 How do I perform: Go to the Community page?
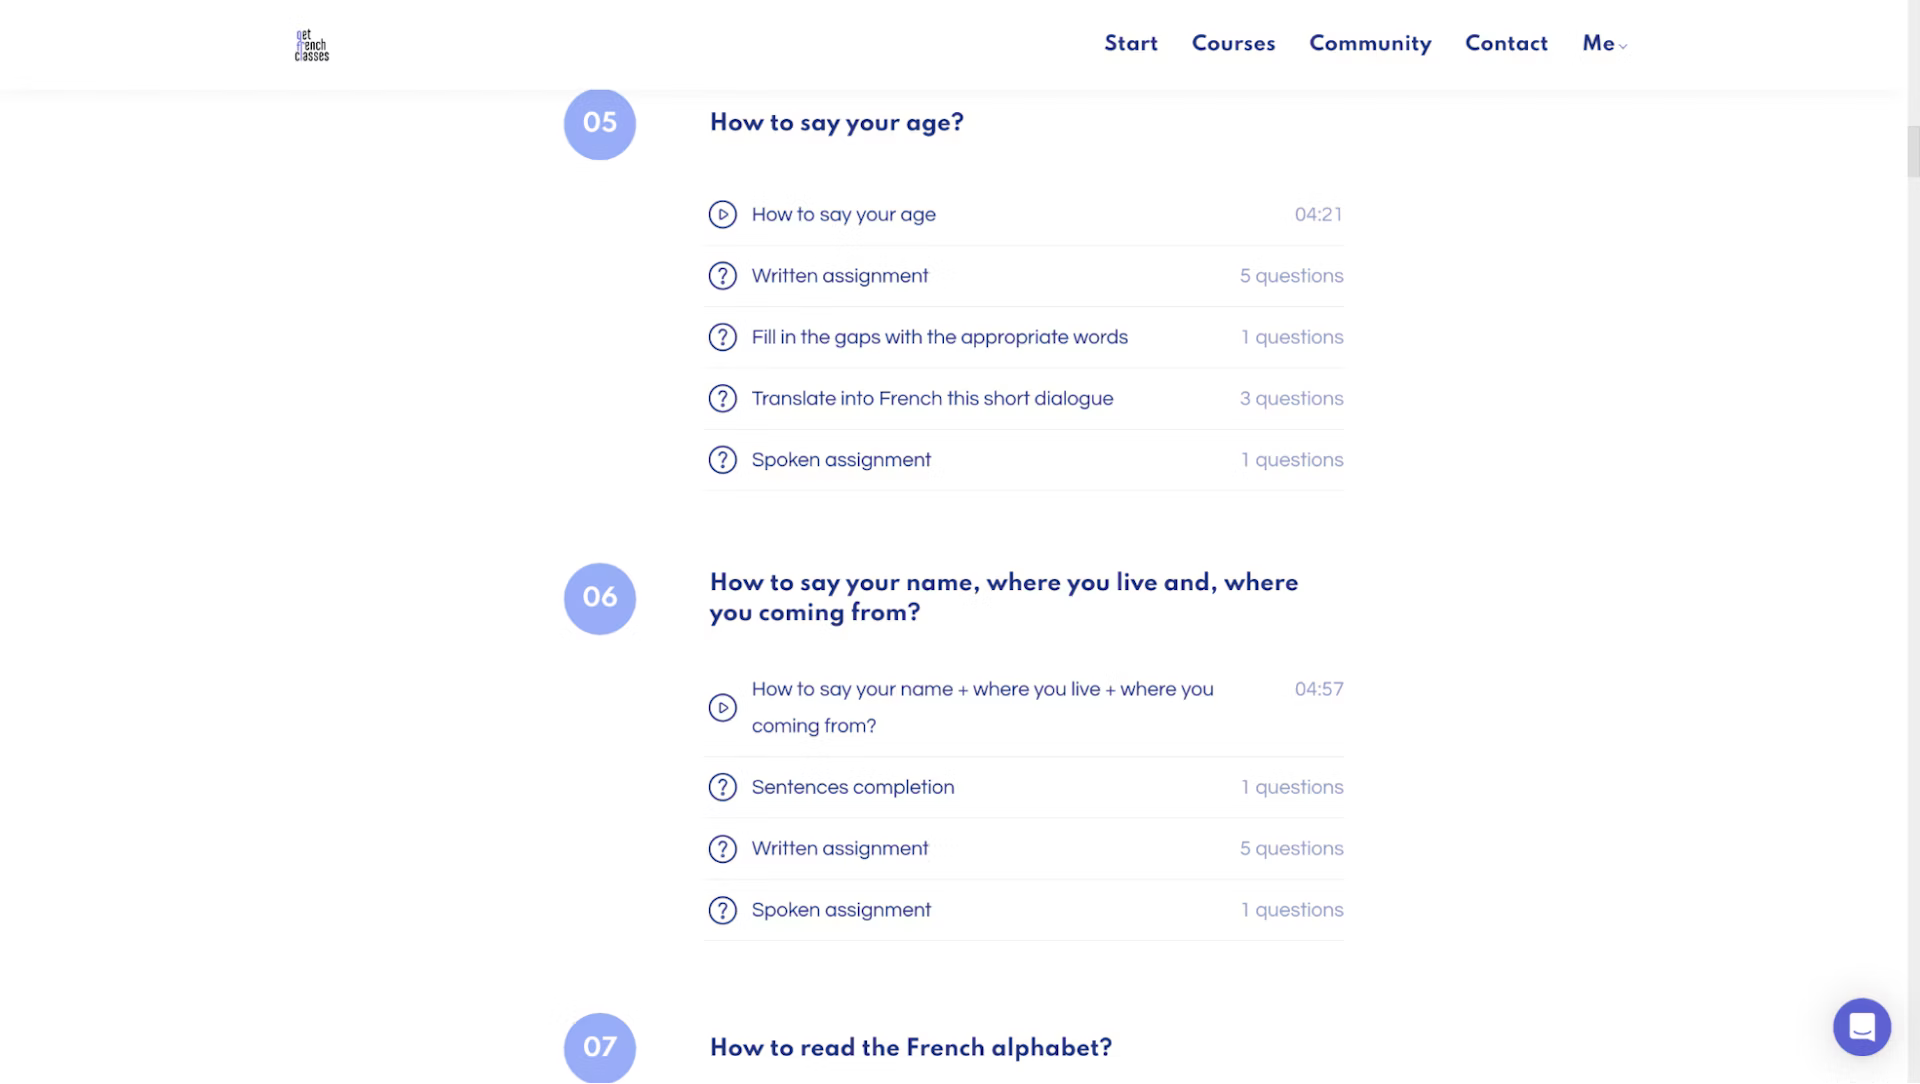pyautogui.click(x=1370, y=43)
